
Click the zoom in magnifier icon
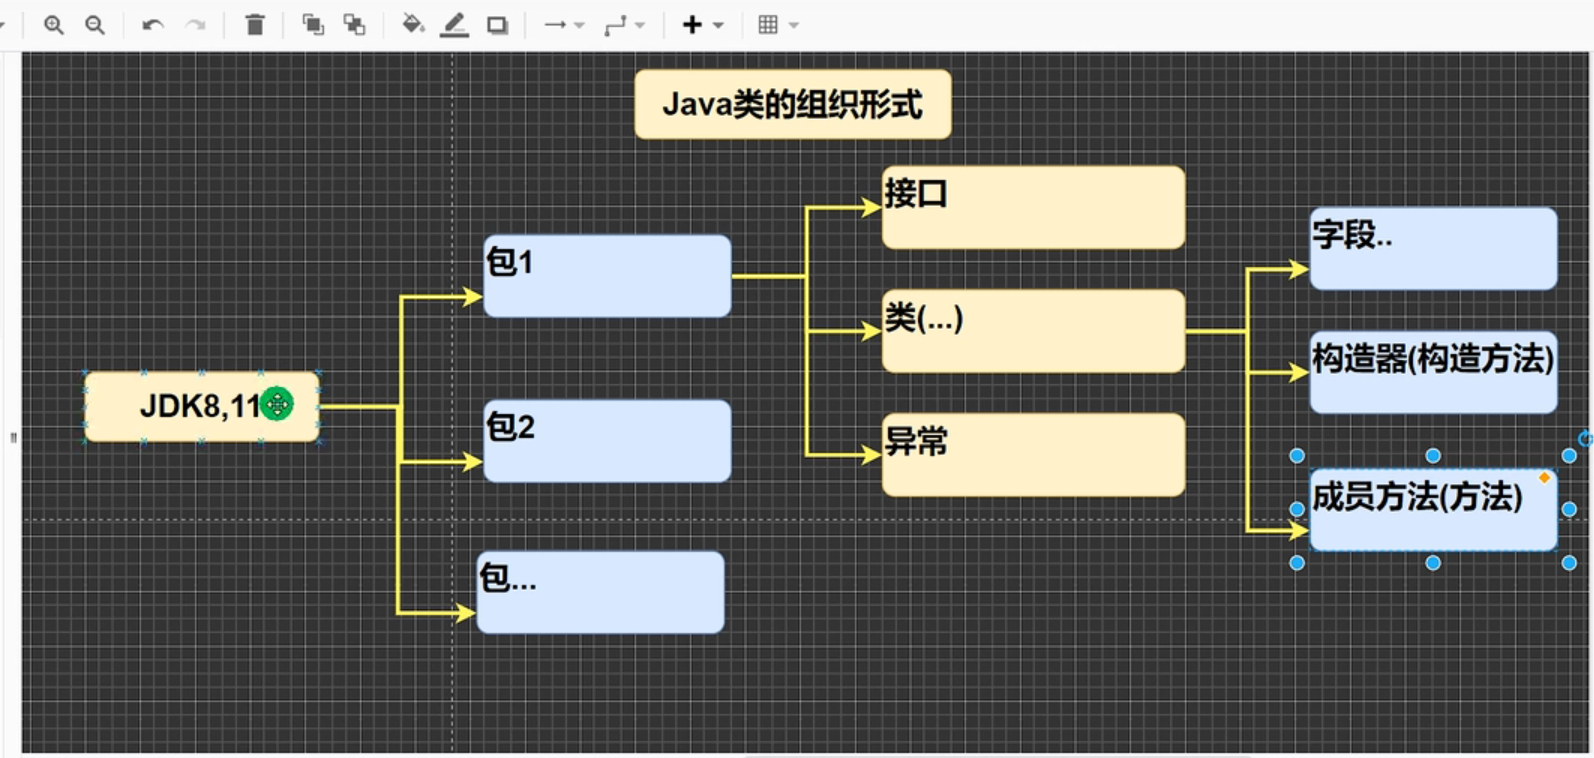pyautogui.click(x=54, y=25)
